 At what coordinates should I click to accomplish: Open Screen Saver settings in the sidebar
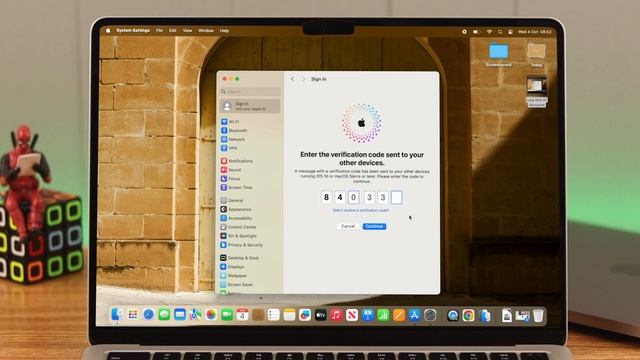[x=237, y=284]
